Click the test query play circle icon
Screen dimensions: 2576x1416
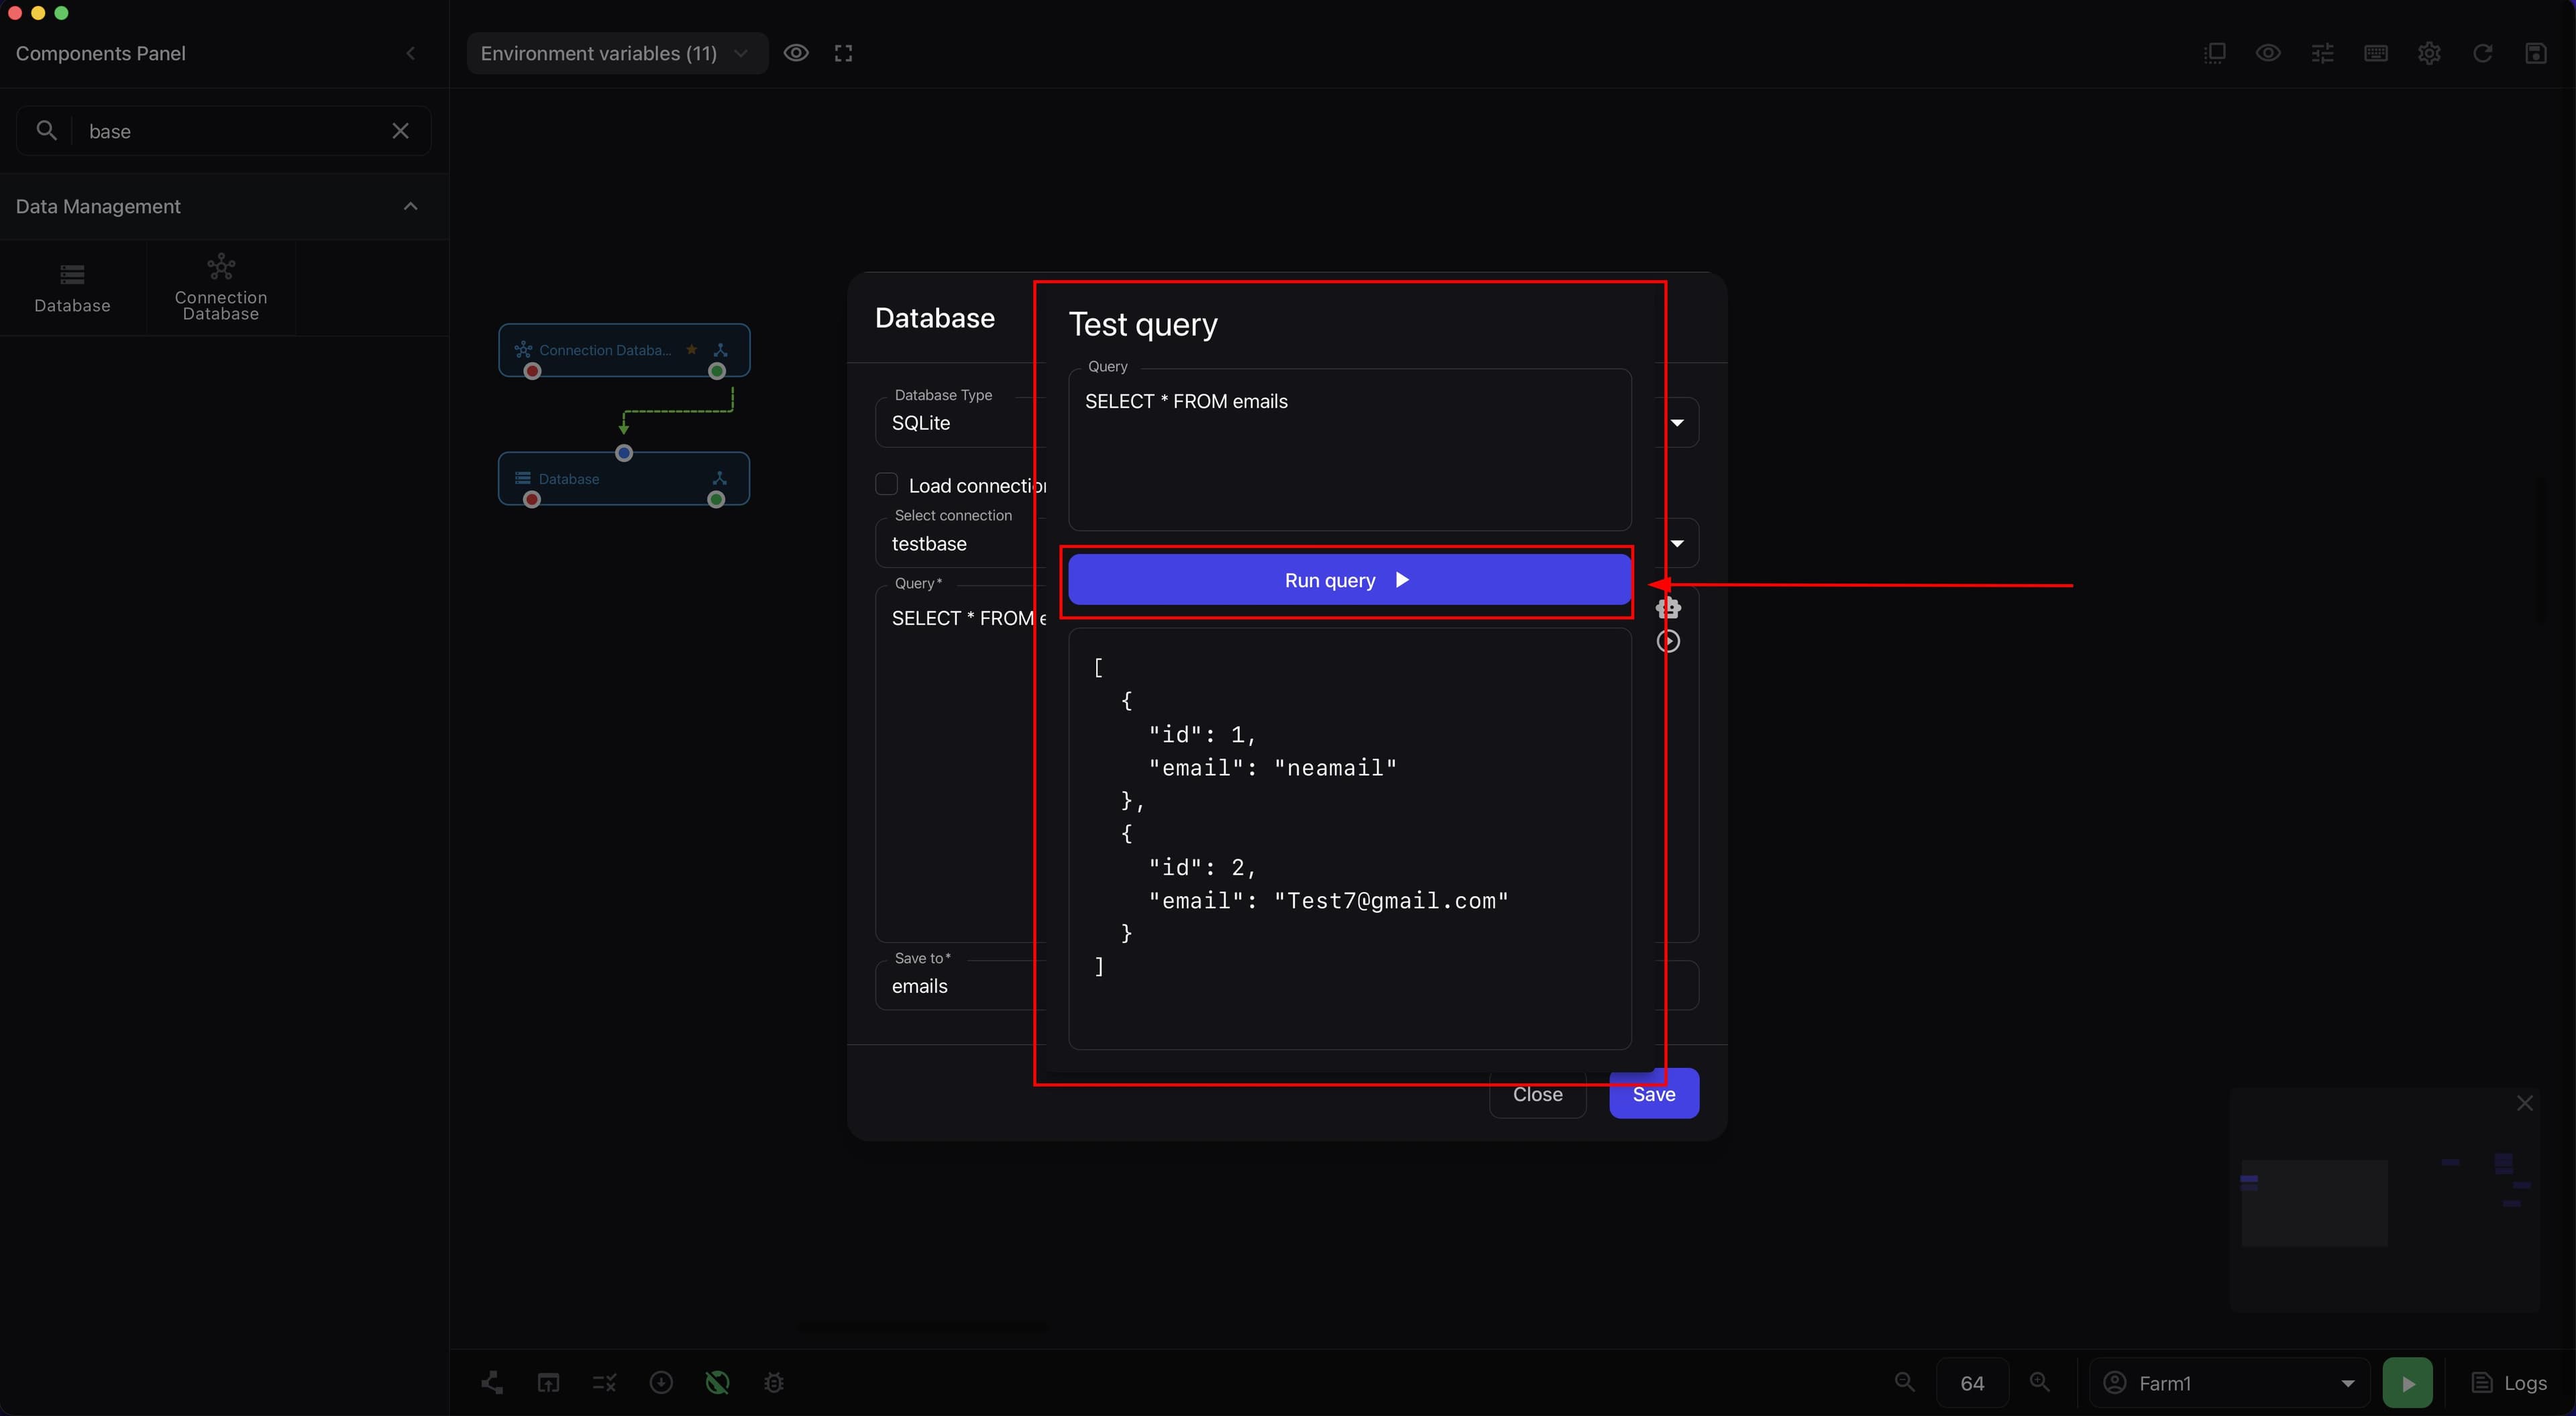coord(1668,641)
